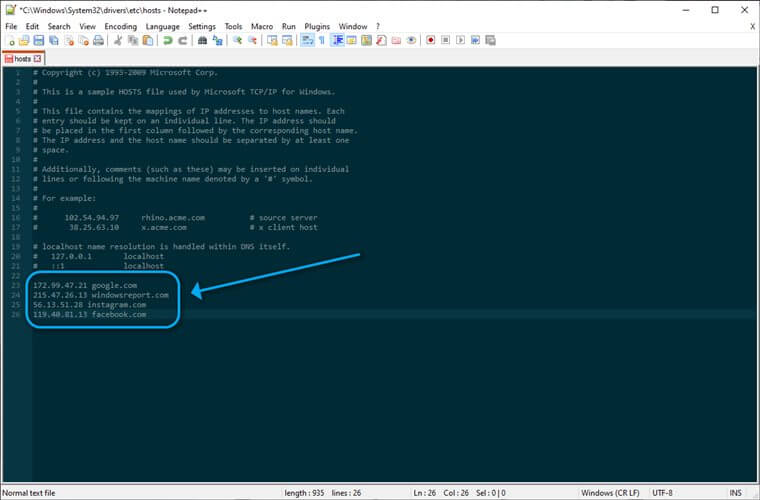Viewport: 760px width, 500px height.
Task: Click the Close document toolbar icon
Action: [x=69, y=41]
